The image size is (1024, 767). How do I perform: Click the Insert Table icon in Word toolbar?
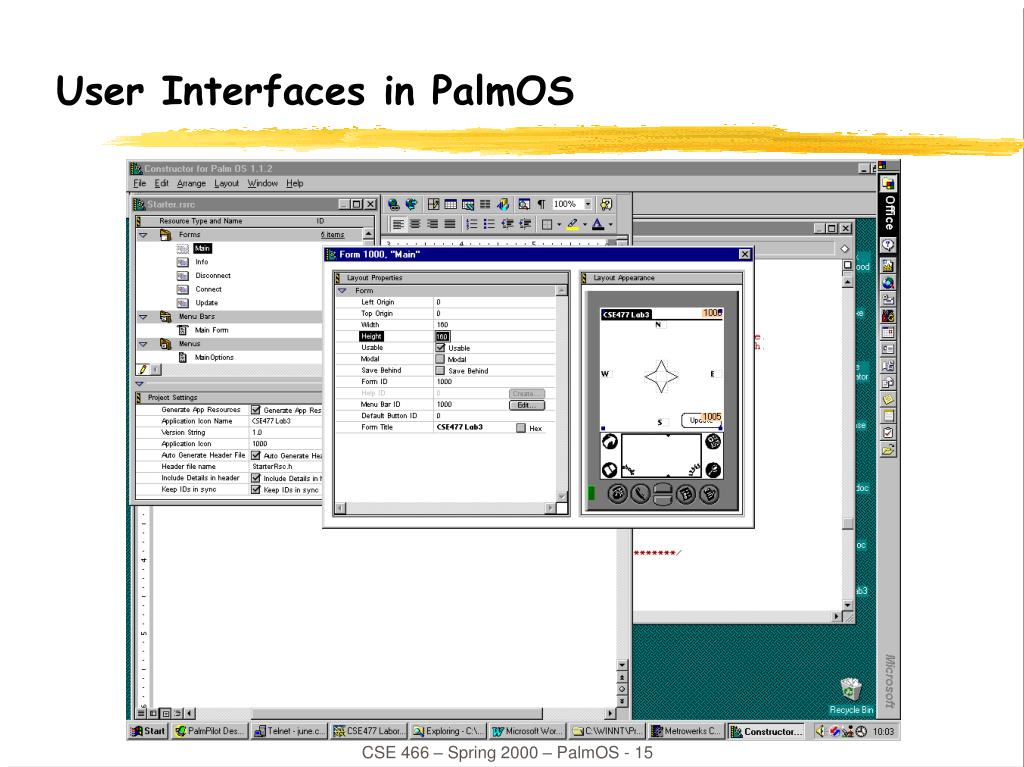[x=451, y=204]
